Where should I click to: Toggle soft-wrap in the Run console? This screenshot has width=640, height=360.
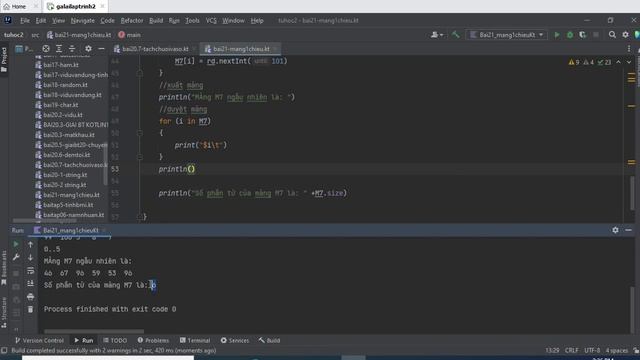(x=30, y=270)
